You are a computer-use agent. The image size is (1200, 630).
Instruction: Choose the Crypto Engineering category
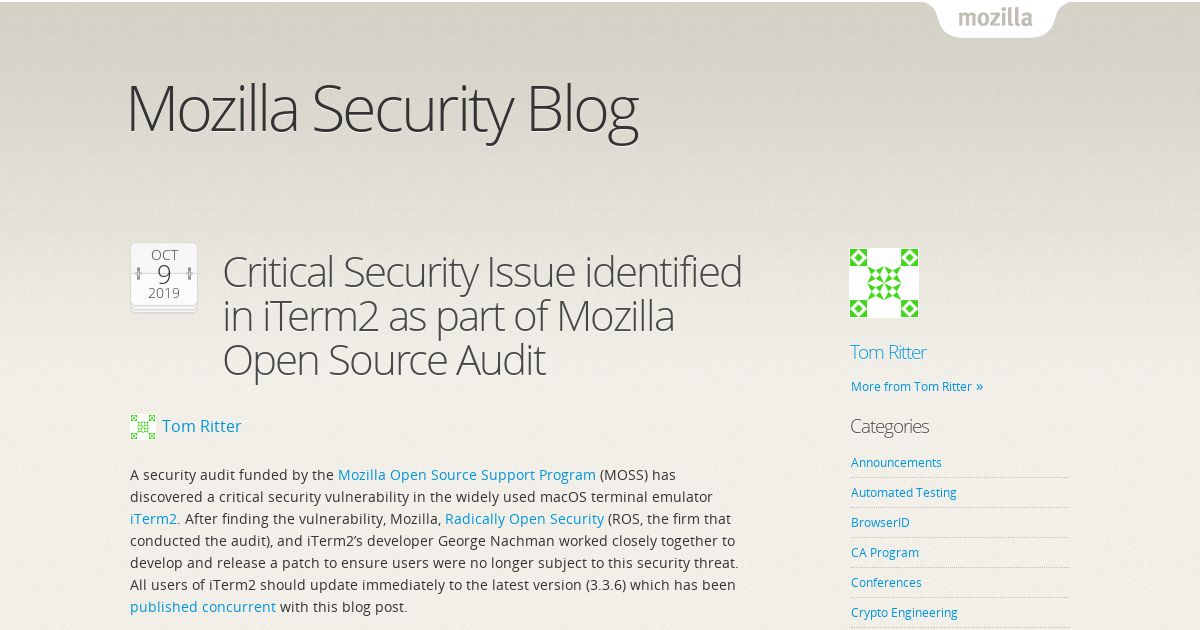point(904,612)
